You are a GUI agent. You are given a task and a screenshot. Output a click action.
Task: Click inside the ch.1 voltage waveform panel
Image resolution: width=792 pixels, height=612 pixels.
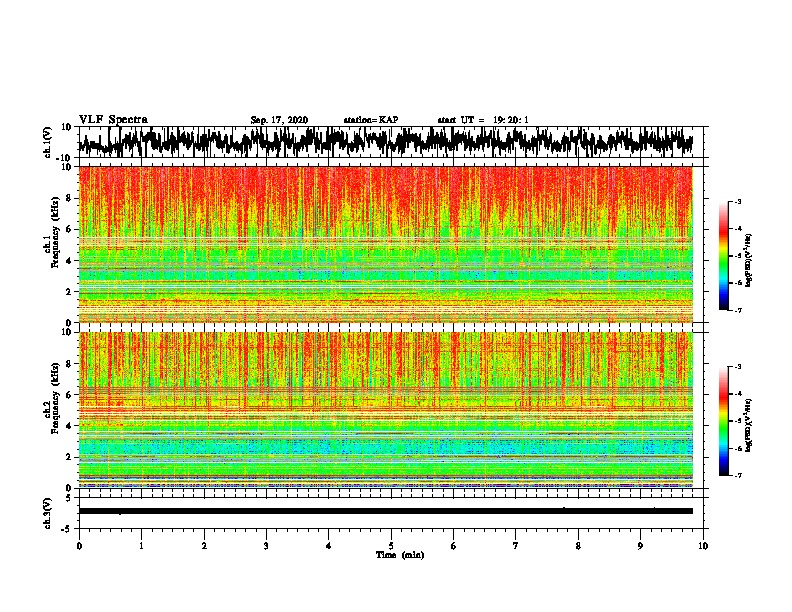coord(390,142)
